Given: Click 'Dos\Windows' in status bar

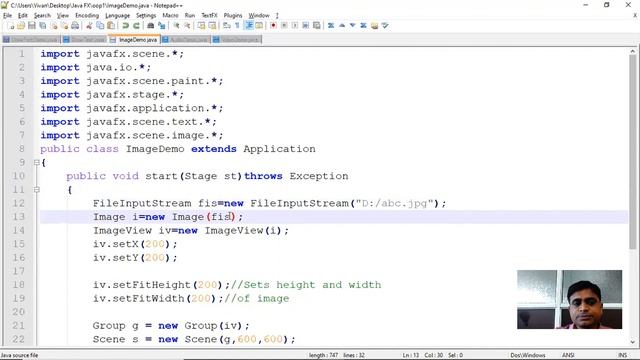Looking at the screenshot, I should tap(528, 355).
